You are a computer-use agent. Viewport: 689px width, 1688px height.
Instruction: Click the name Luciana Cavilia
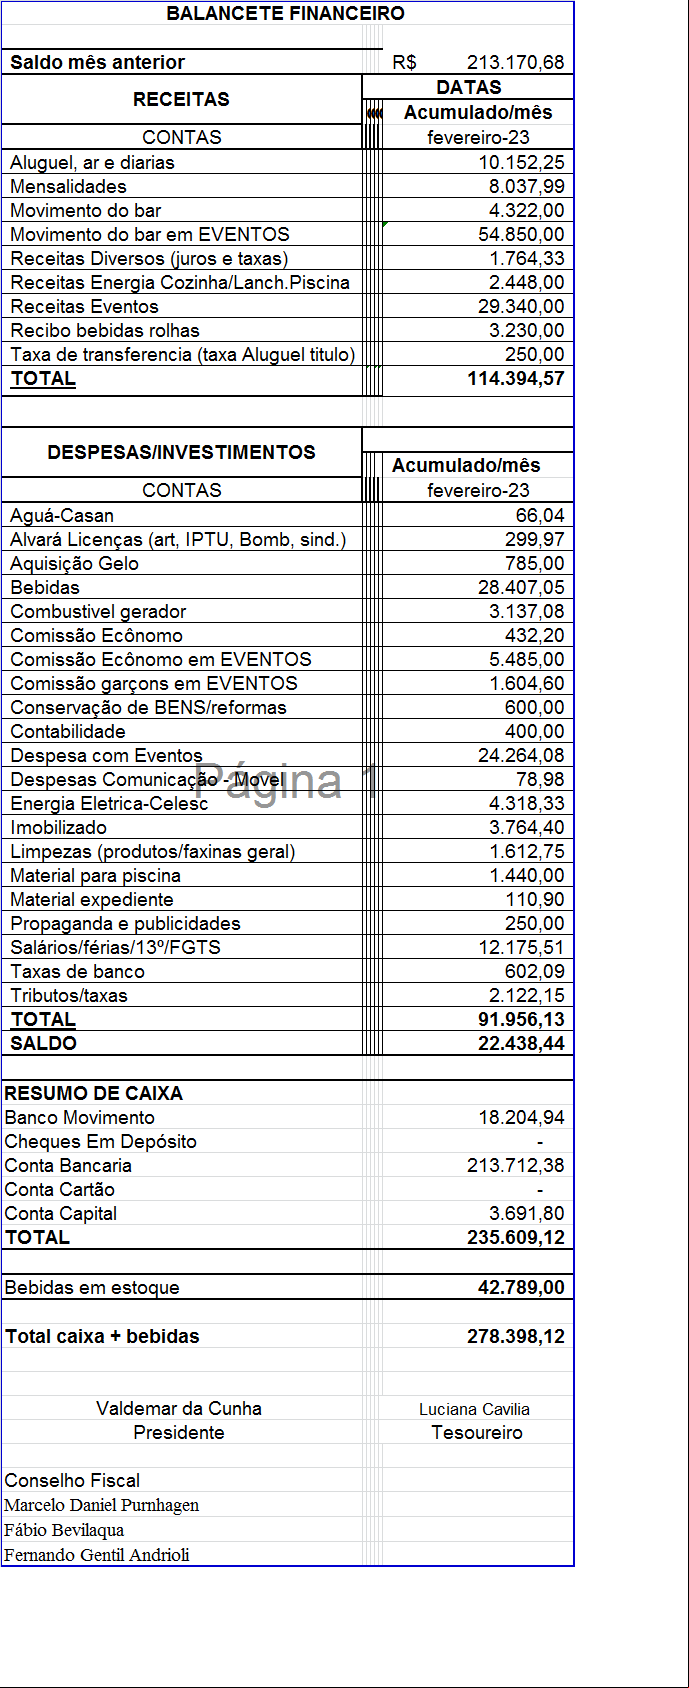pos(474,1409)
